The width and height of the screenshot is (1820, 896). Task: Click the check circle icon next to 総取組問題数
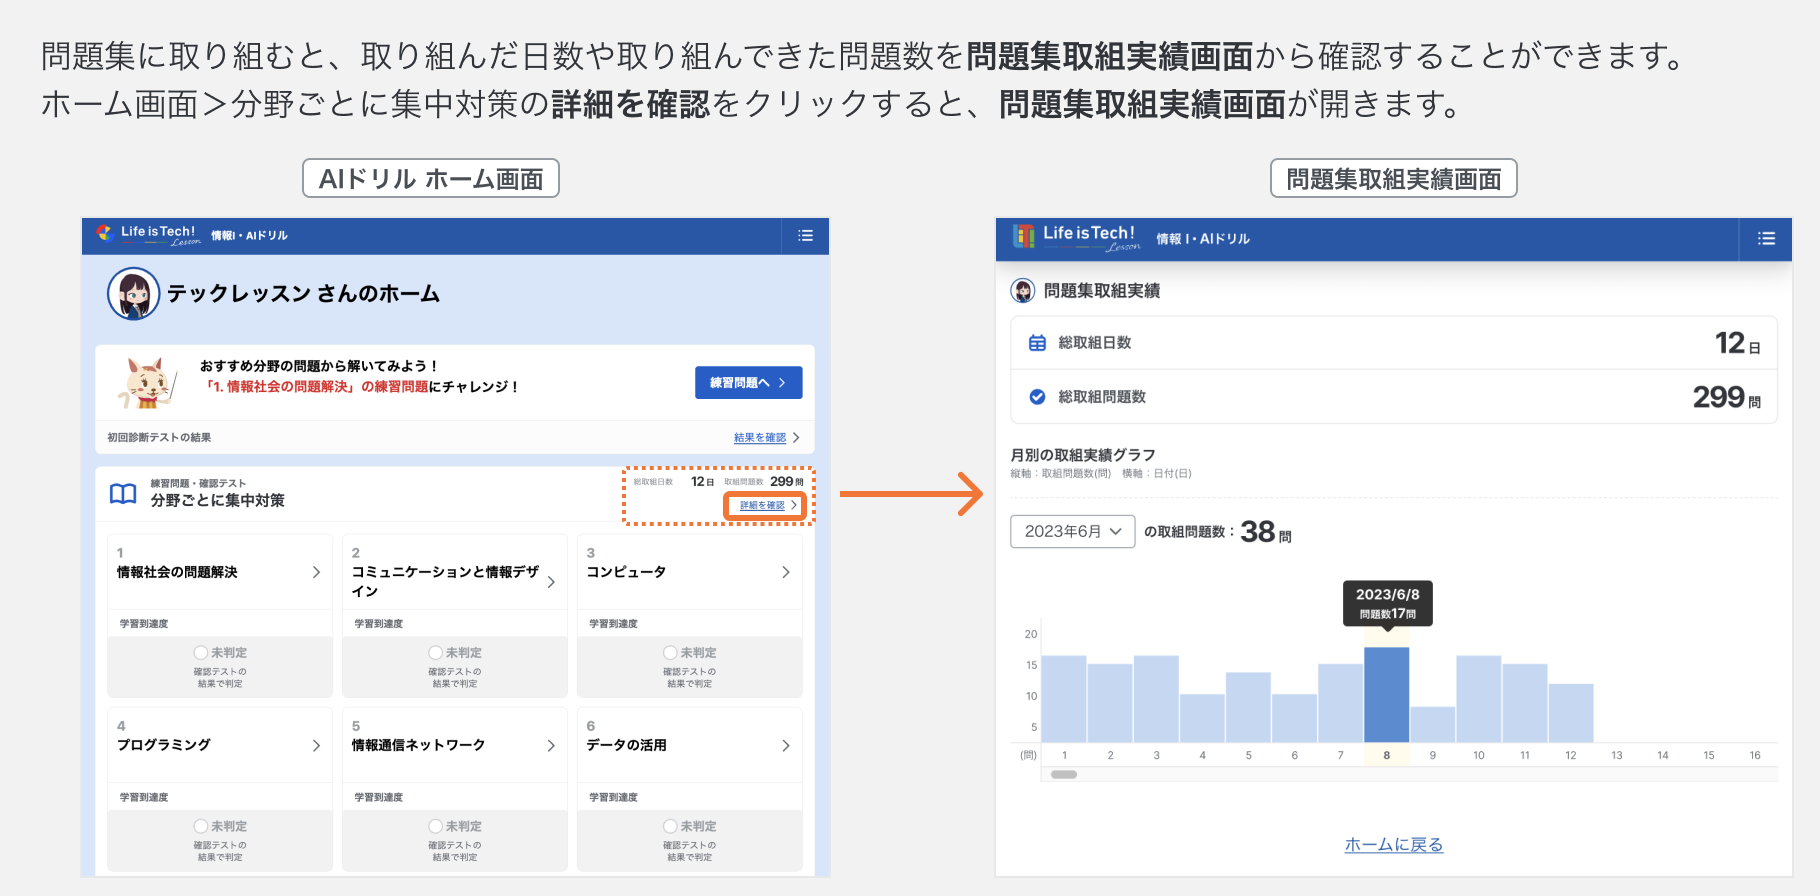(1037, 397)
